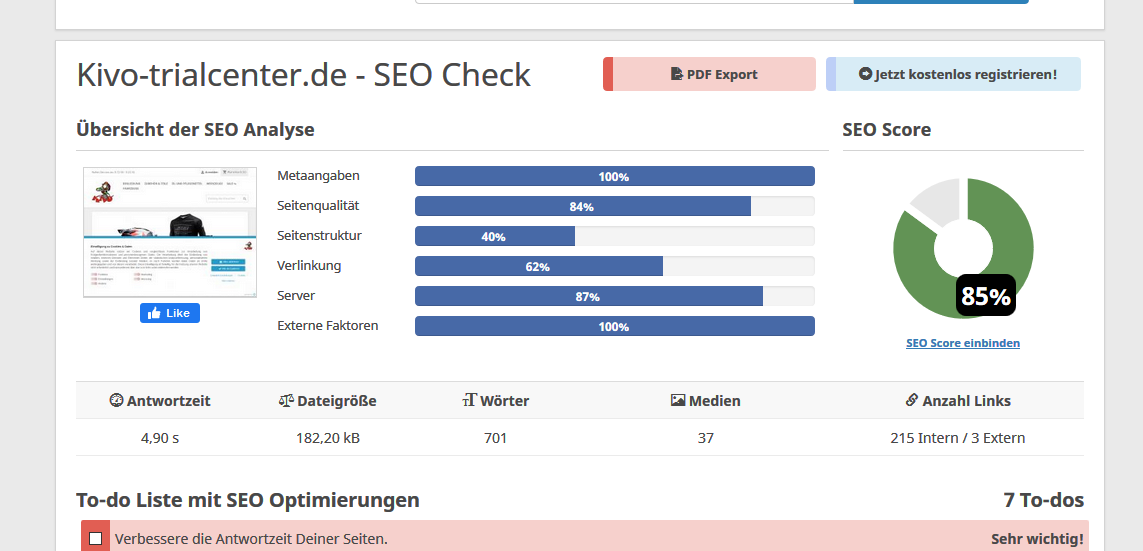
Task: Click the PDF file icon in the export button
Action: tap(676, 74)
